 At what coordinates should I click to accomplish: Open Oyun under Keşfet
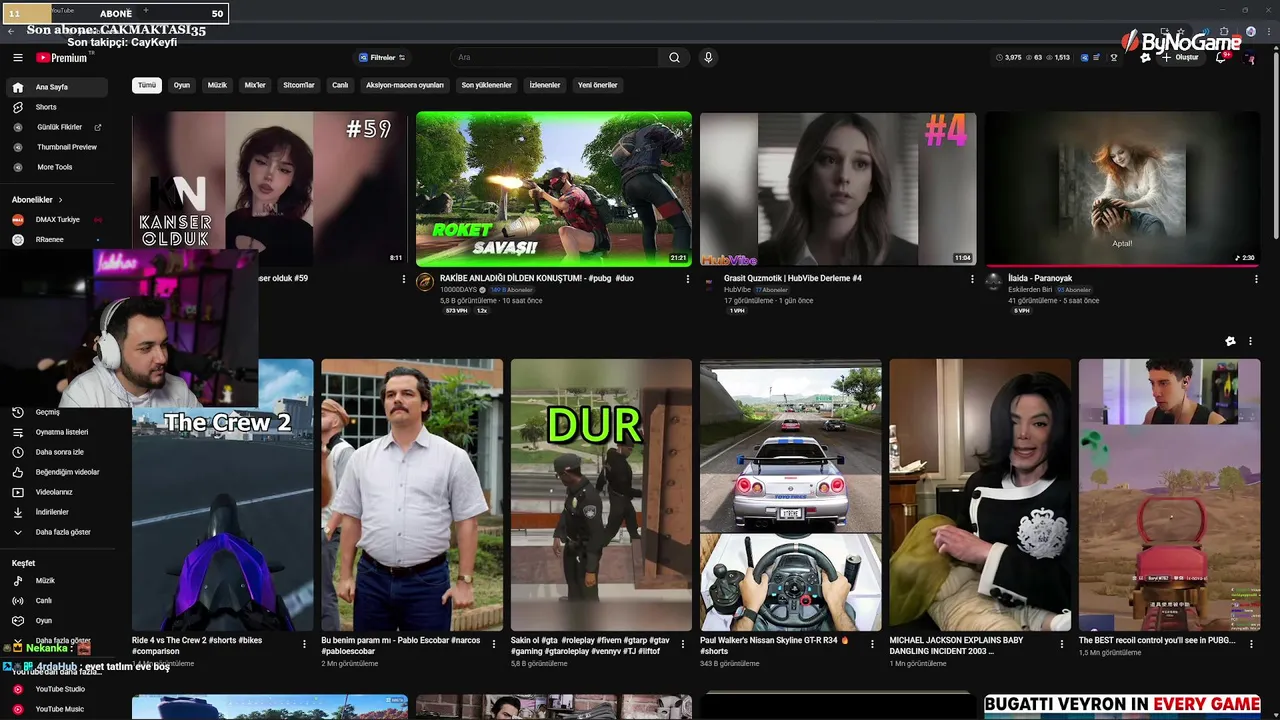click(55, 621)
